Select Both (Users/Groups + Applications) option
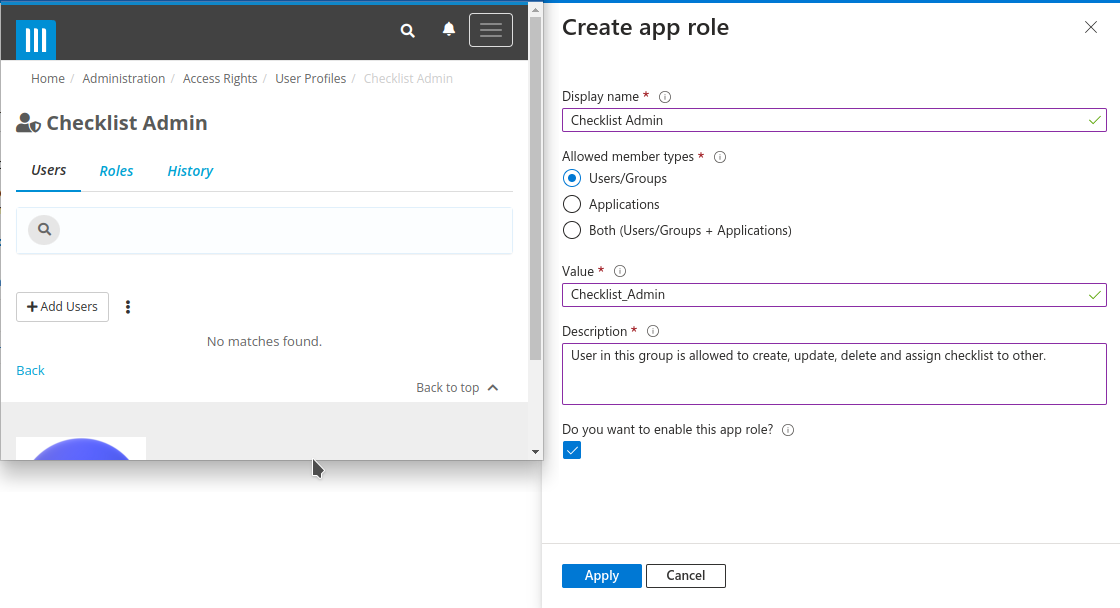 pyautogui.click(x=572, y=230)
